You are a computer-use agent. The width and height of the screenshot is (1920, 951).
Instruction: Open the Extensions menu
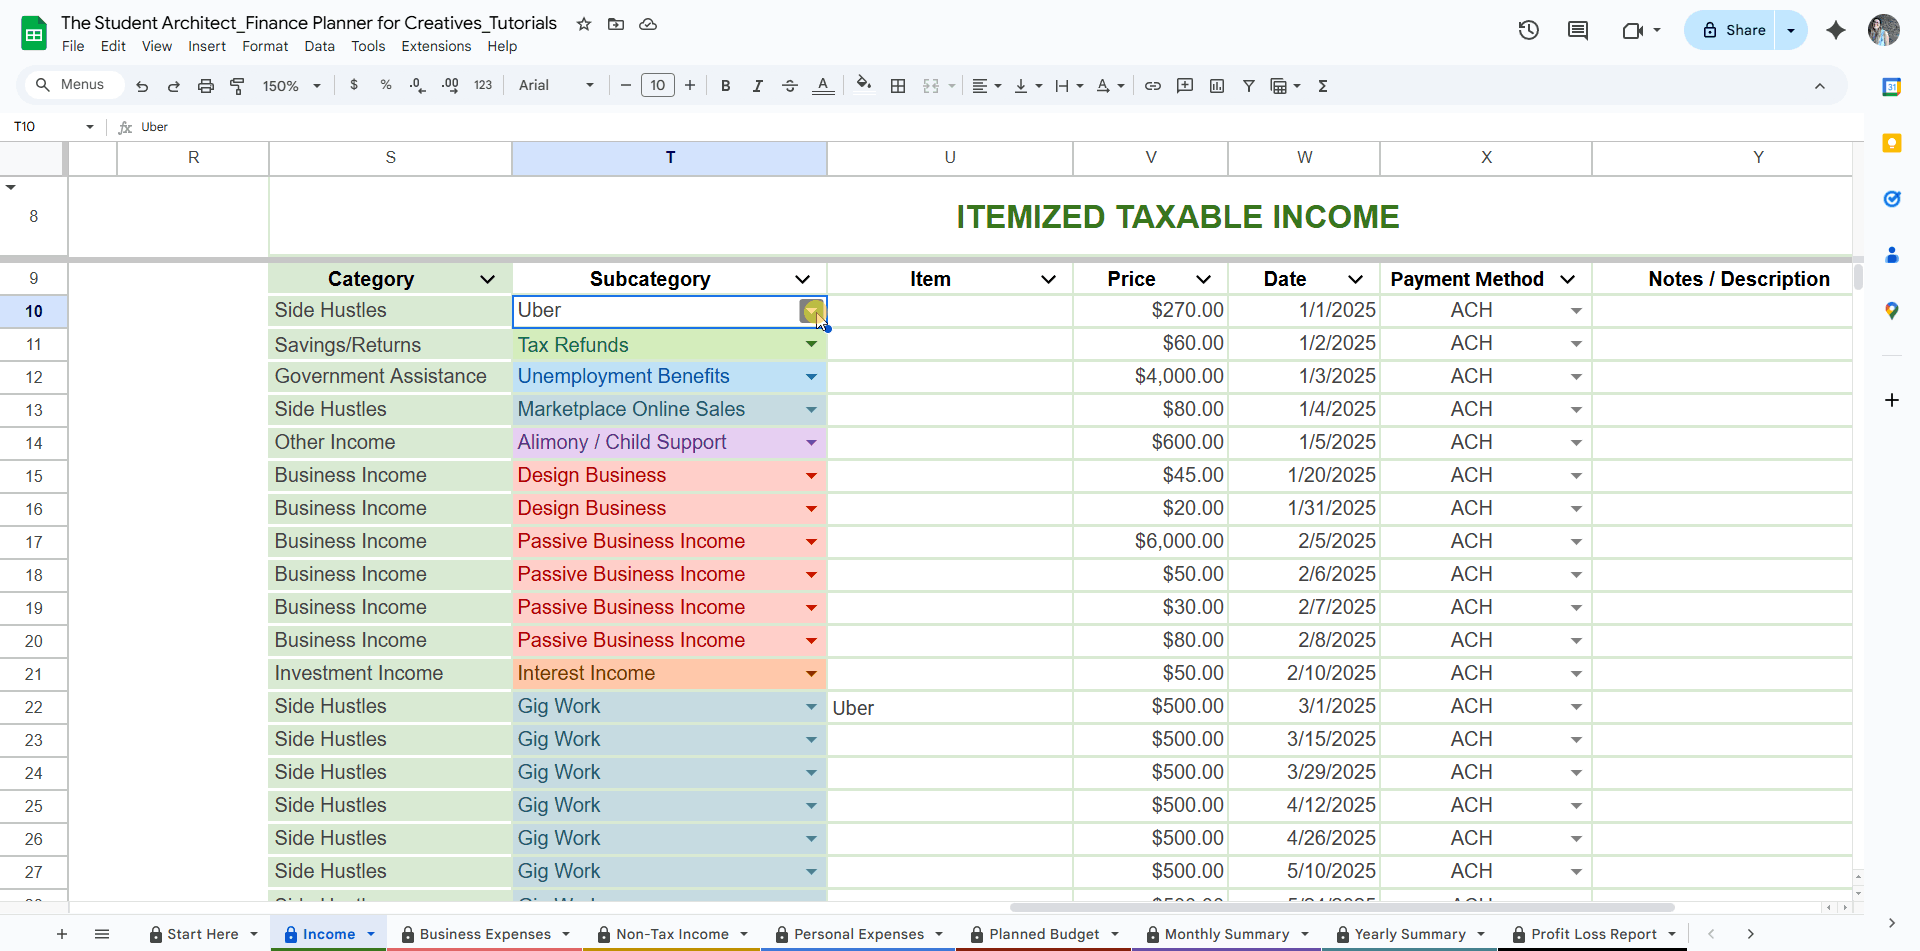[x=436, y=46]
